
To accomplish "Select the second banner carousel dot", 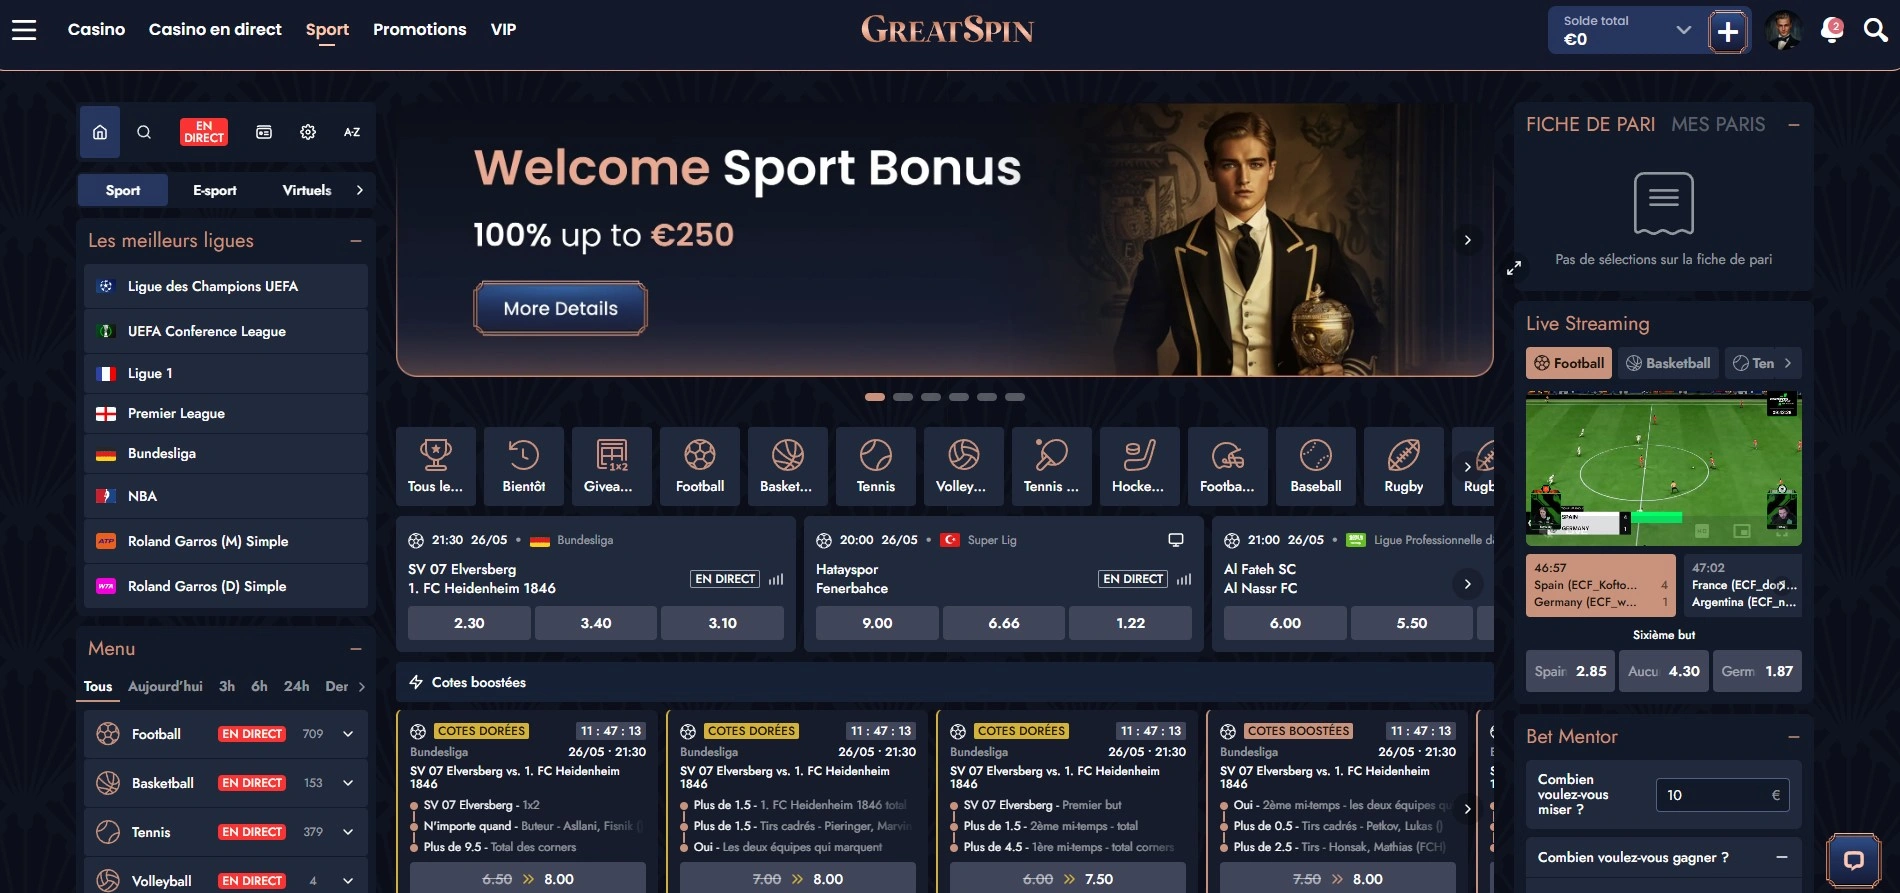I will (x=903, y=397).
